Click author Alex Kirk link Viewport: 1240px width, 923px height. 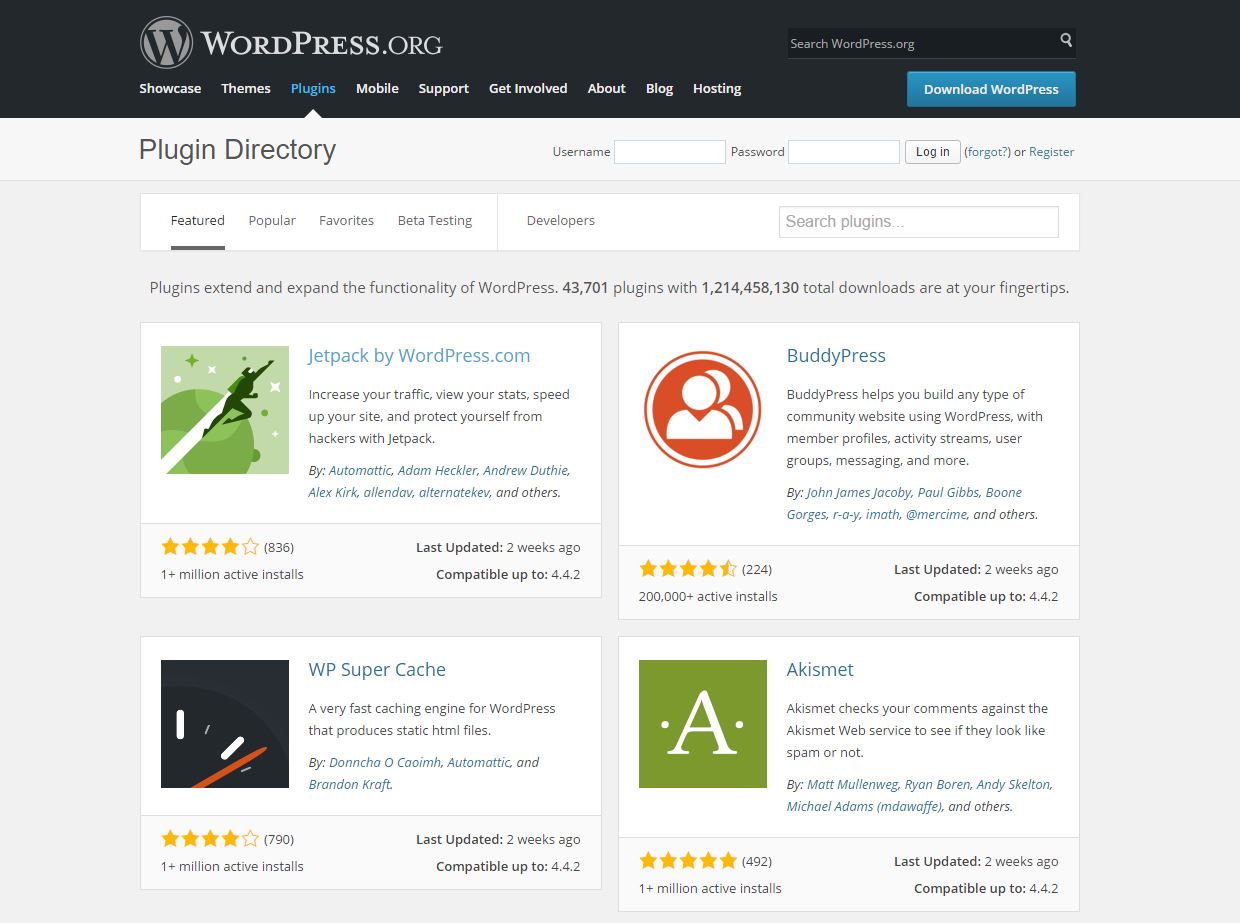[x=333, y=492]
